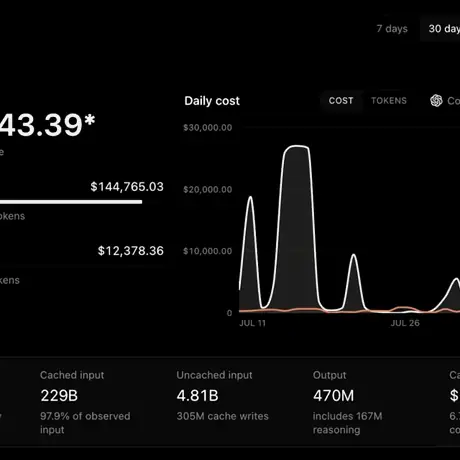Click the $12,378.36 cost amount

(131, 251)
